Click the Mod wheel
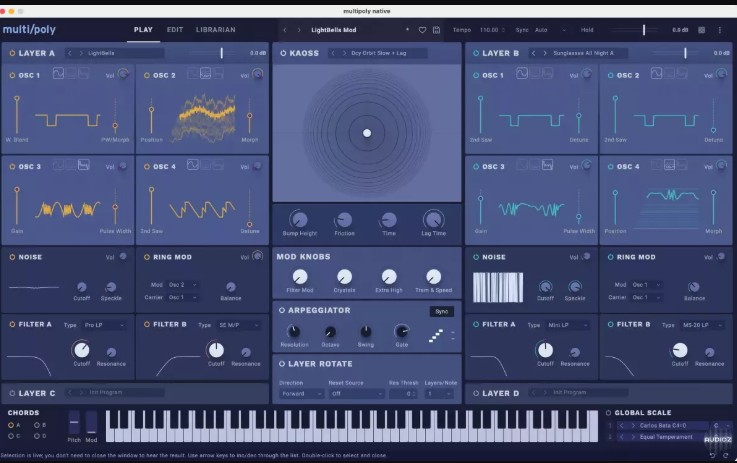 point(91,422)
